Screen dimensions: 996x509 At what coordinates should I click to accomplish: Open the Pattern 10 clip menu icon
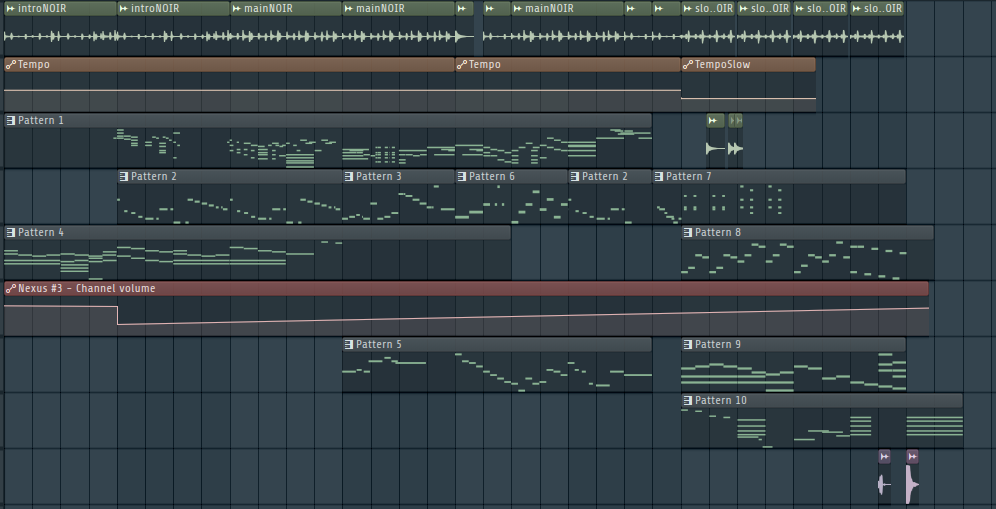click(x=687, y=400)
